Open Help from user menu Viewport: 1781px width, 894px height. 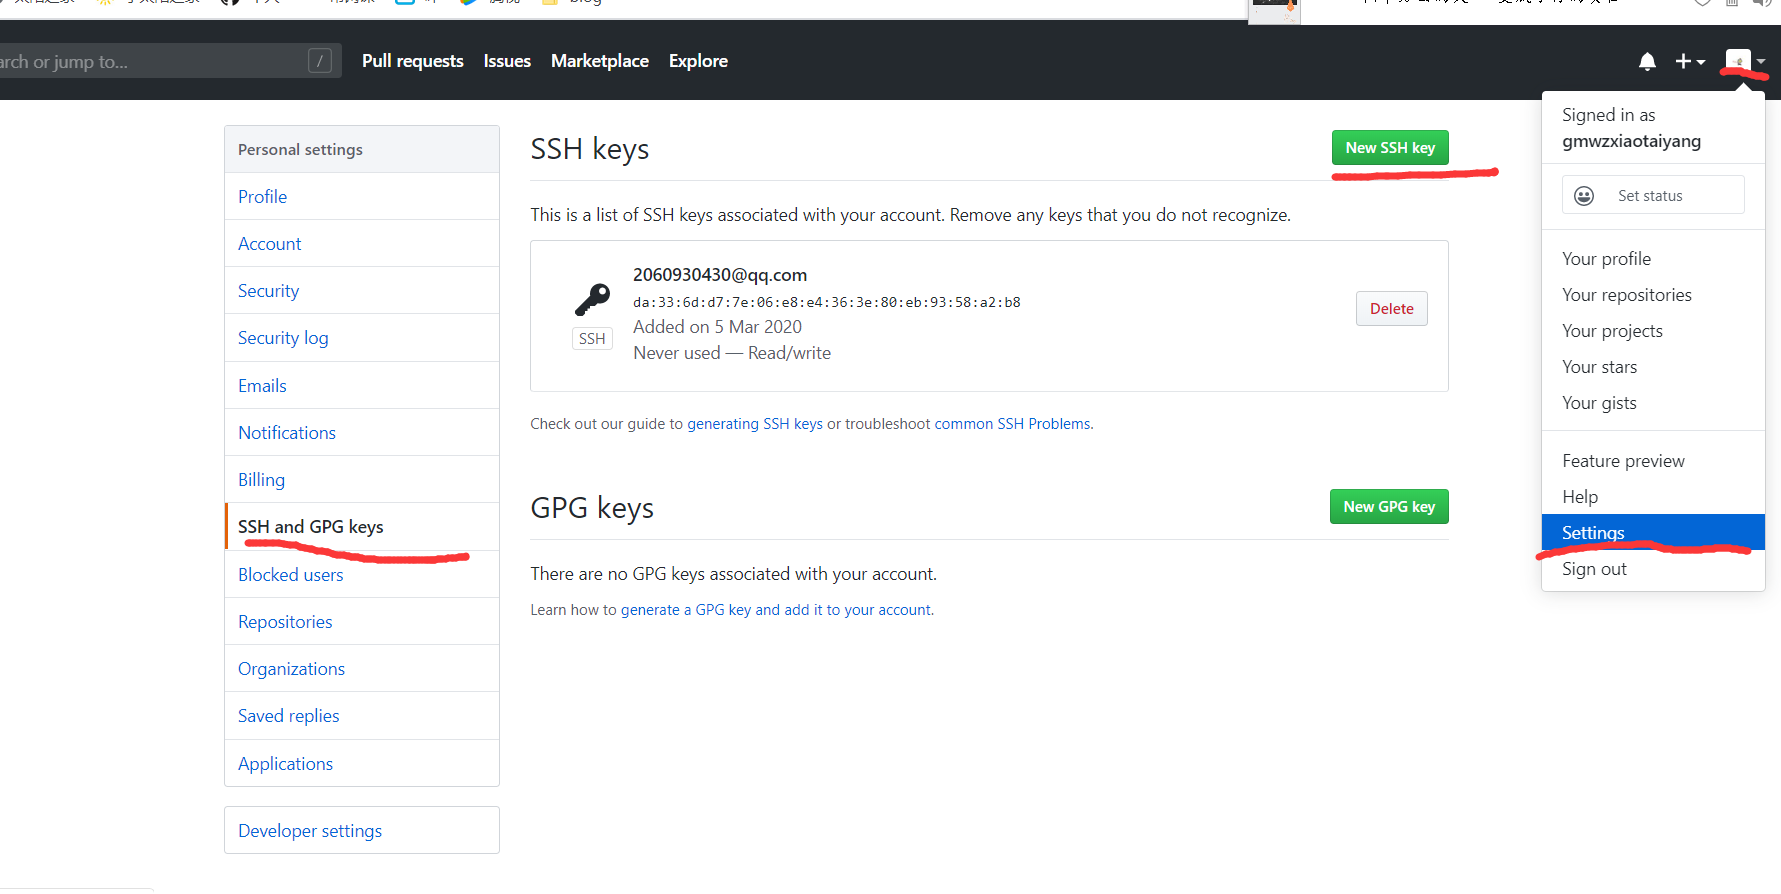tap(1653, 497)
